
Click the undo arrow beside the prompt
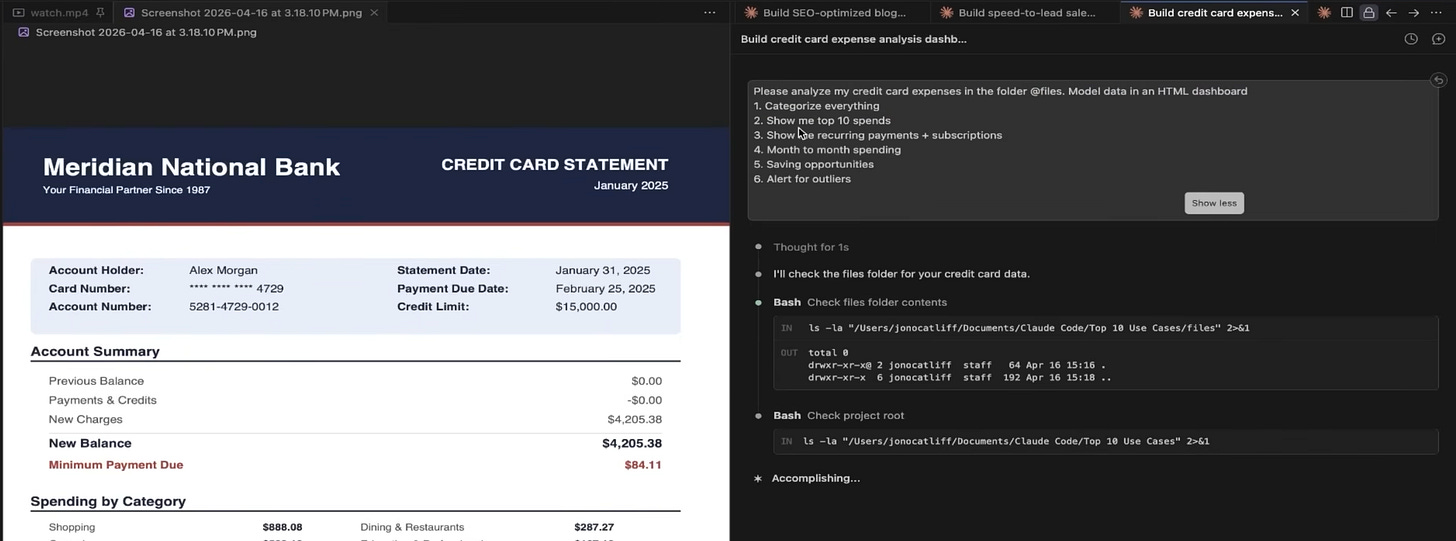pos(1437,80)
